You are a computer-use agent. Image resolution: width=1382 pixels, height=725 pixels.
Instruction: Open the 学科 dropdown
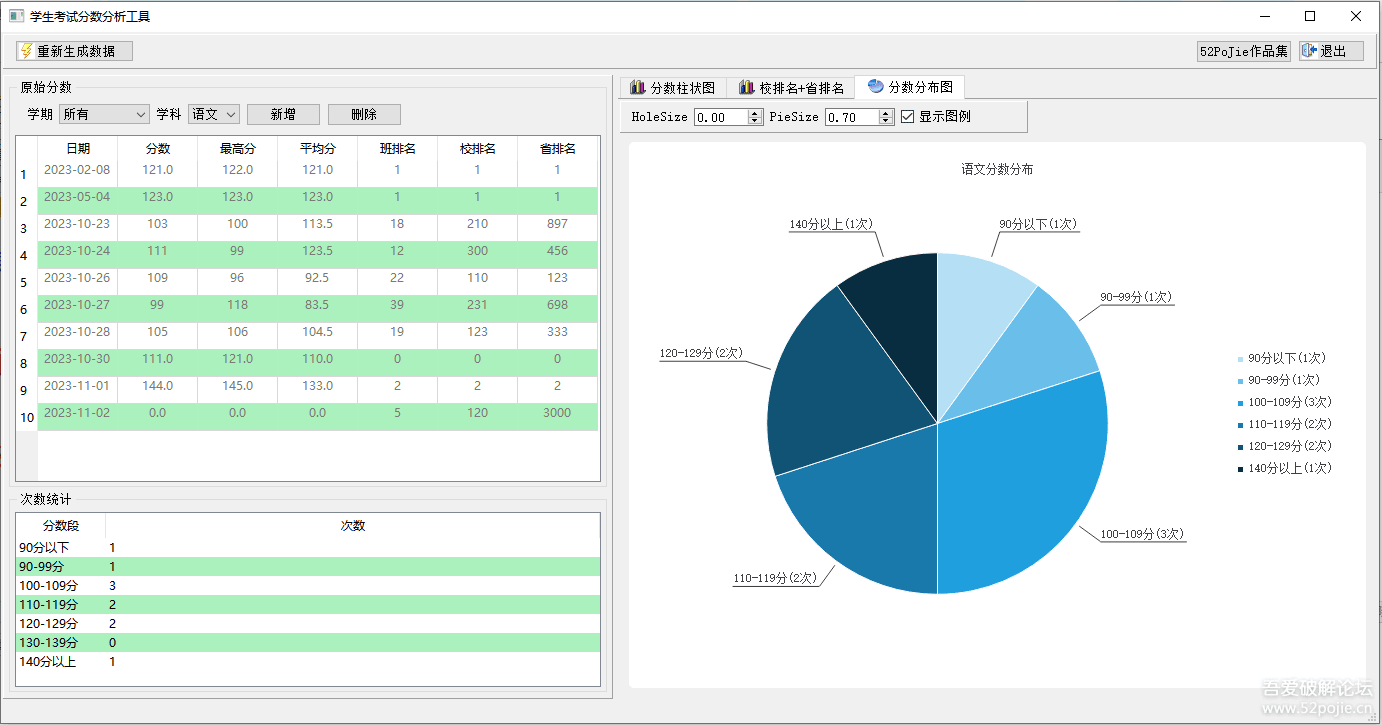pos(213,115)
